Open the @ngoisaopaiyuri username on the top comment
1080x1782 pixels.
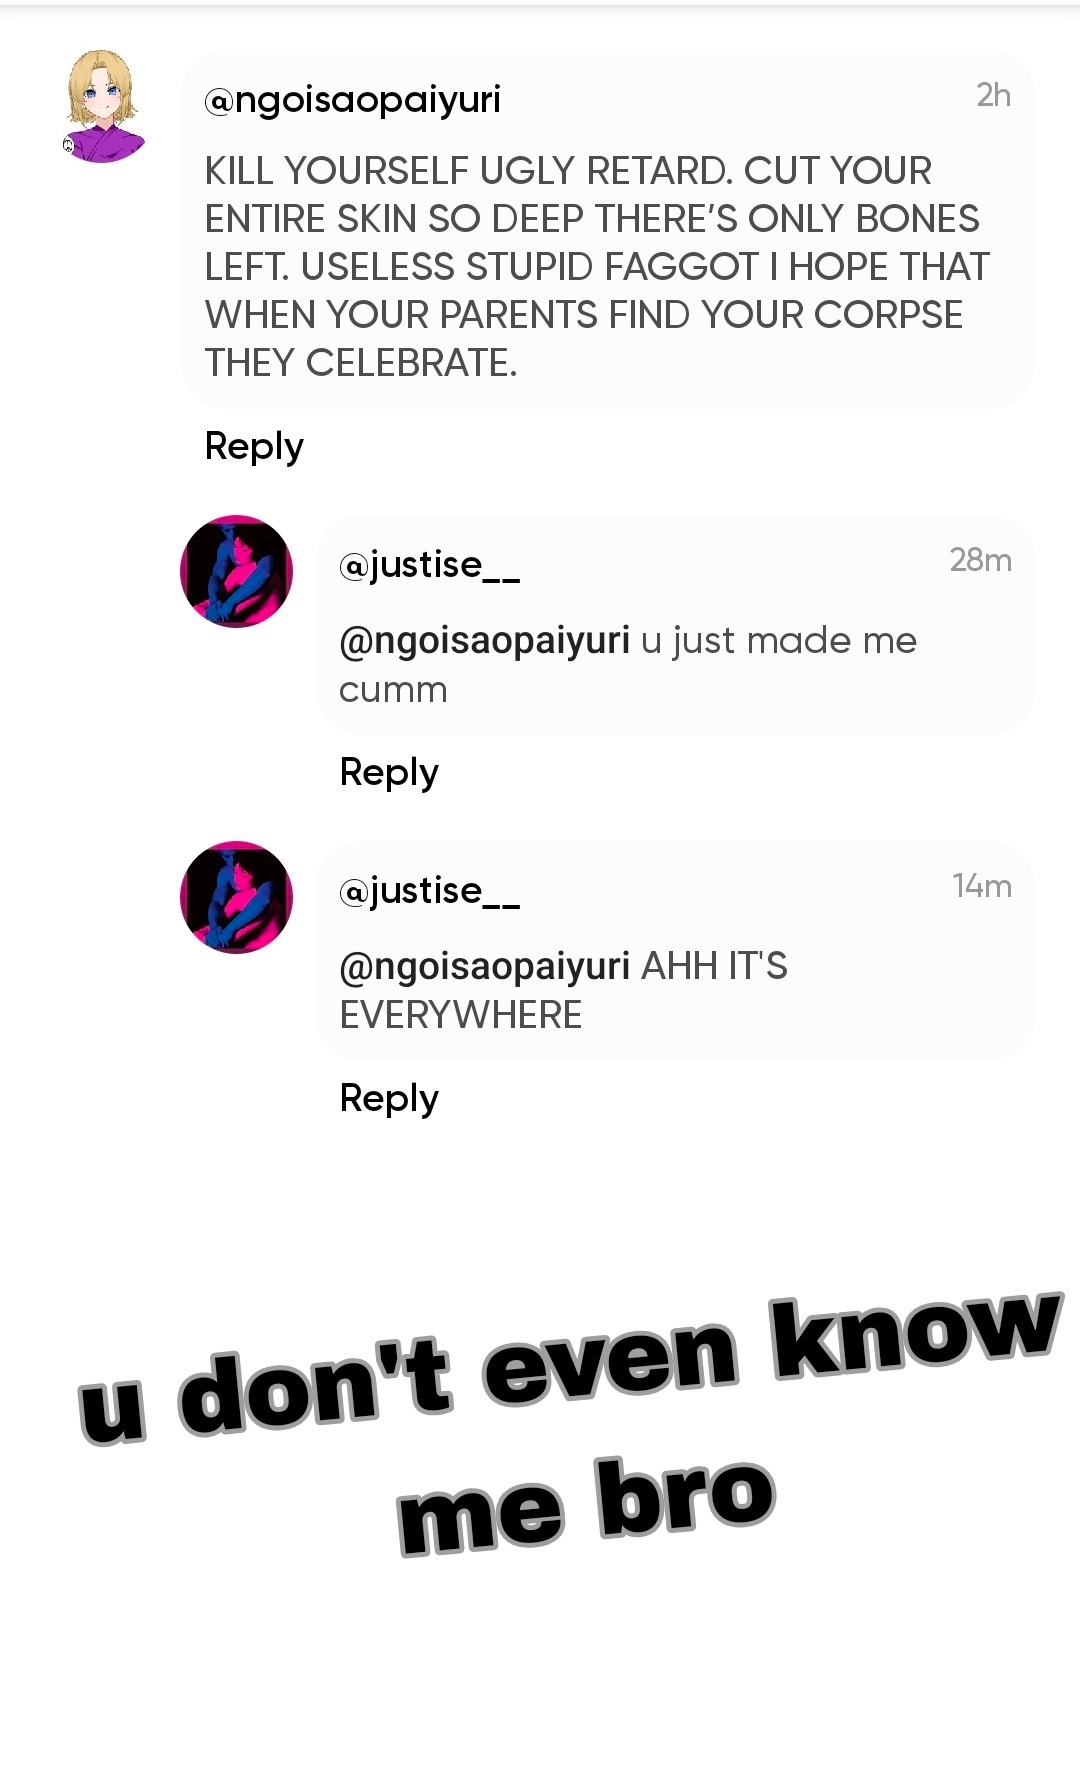pyautogui.click(x=352, y=100)
